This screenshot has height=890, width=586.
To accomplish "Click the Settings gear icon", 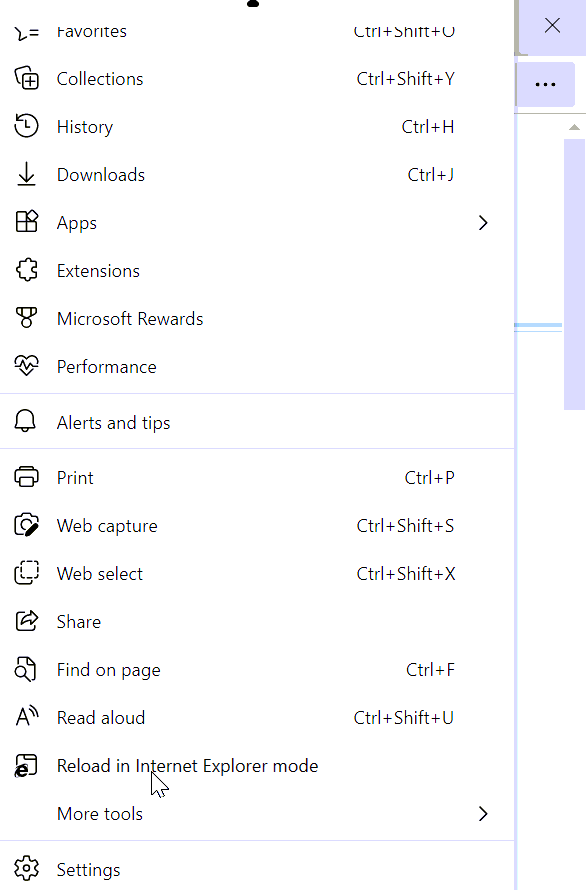I will (x=26, y=868).
